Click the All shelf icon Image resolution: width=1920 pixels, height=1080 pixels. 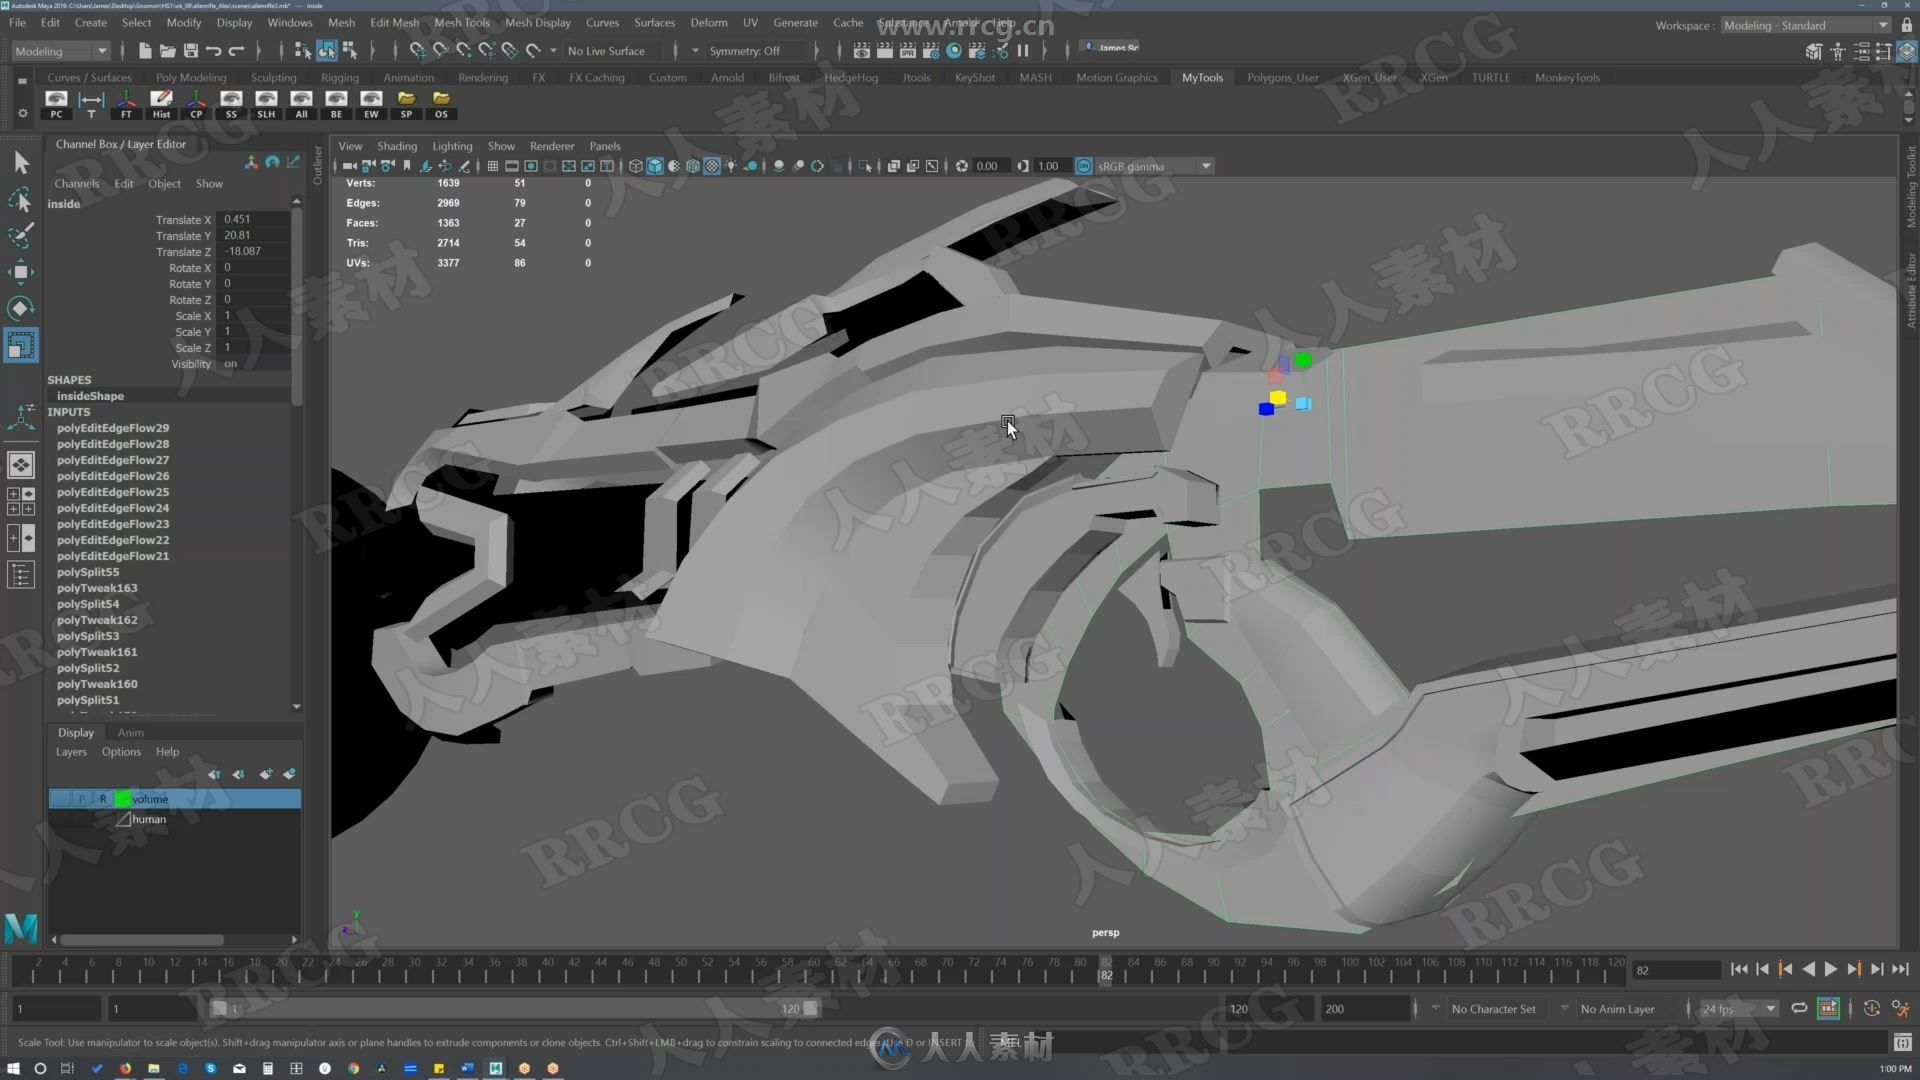(301, 103)
